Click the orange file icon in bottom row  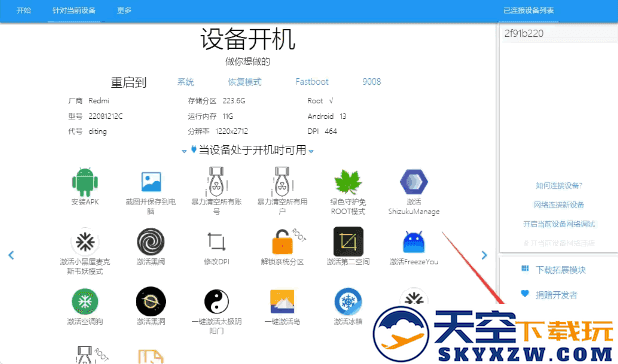[x=151, y=356]
